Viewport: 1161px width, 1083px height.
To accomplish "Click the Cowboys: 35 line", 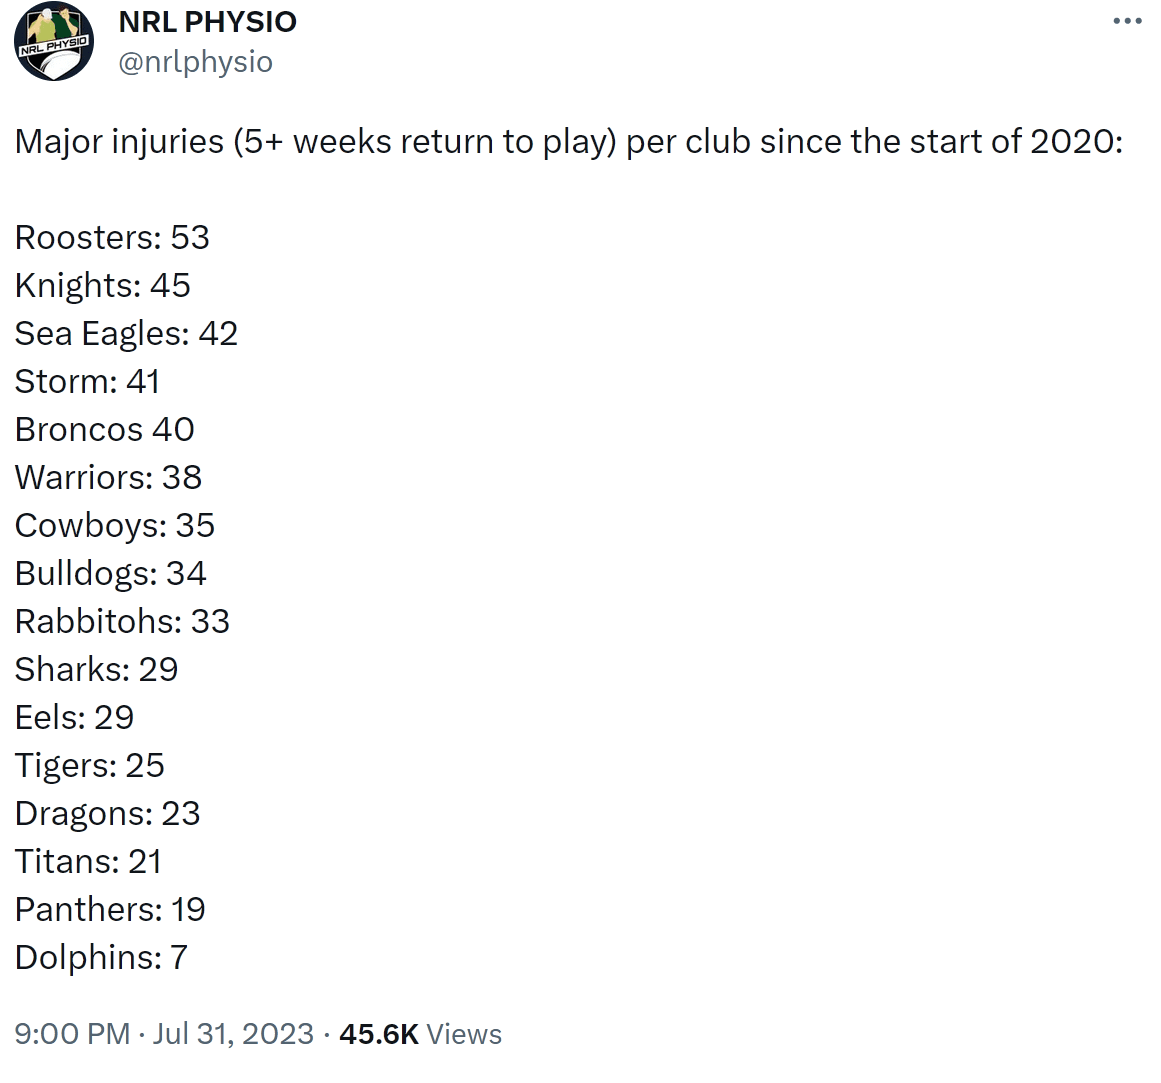I will [x=115, y=526].
